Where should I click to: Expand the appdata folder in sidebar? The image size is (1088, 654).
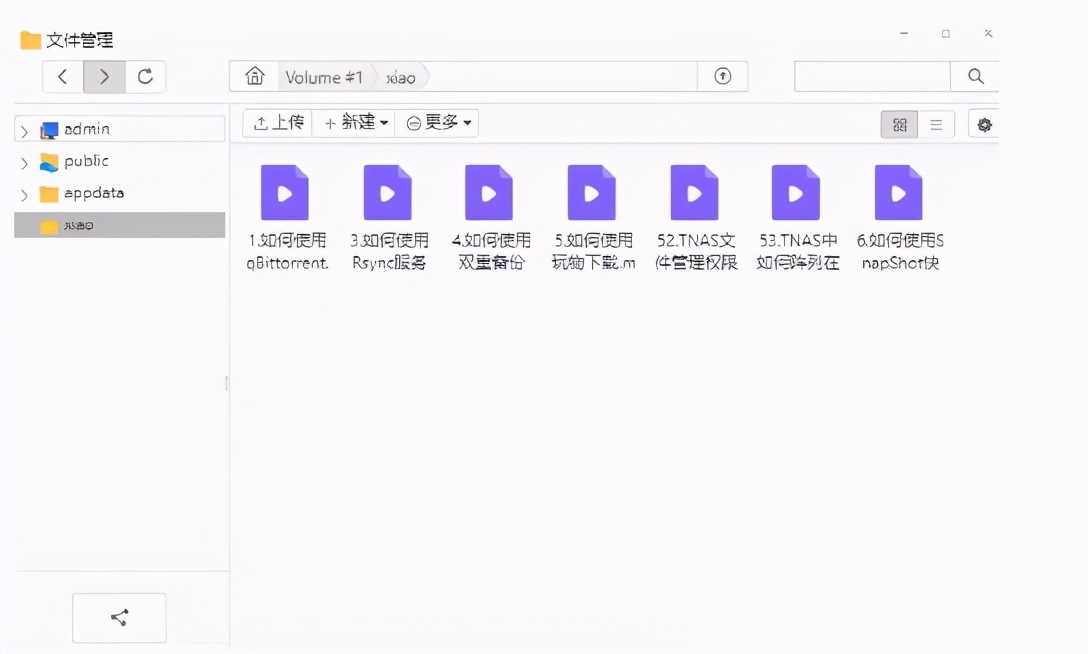click(24, 193)
